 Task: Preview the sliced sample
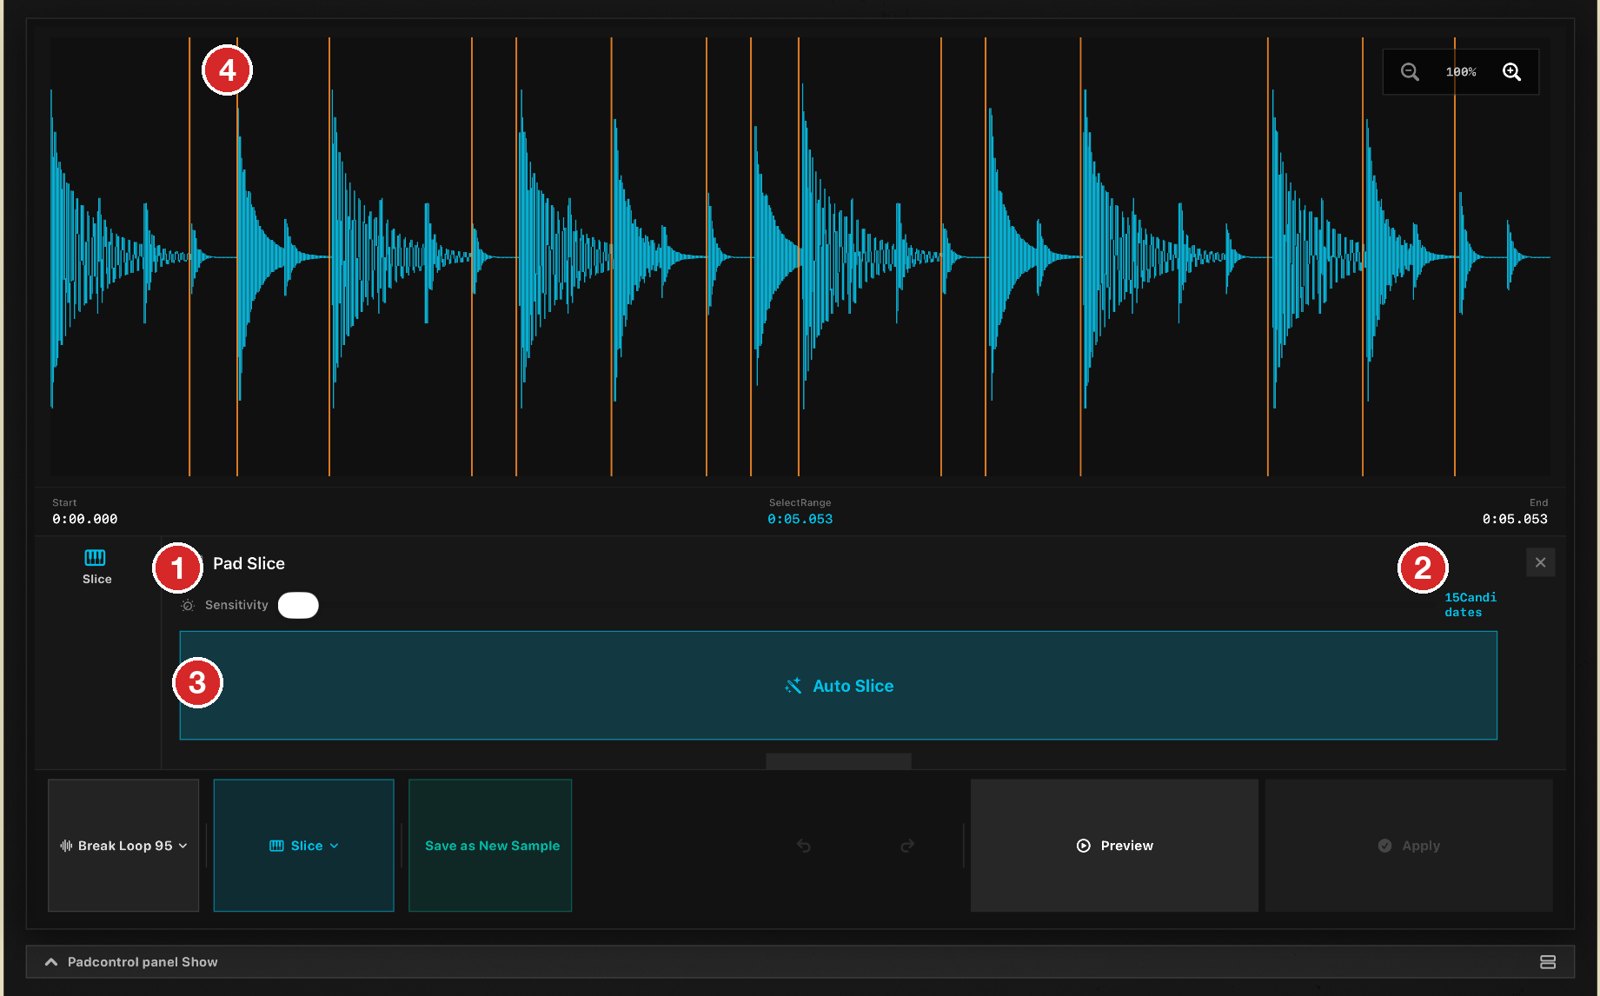(x=1114, y=845)
